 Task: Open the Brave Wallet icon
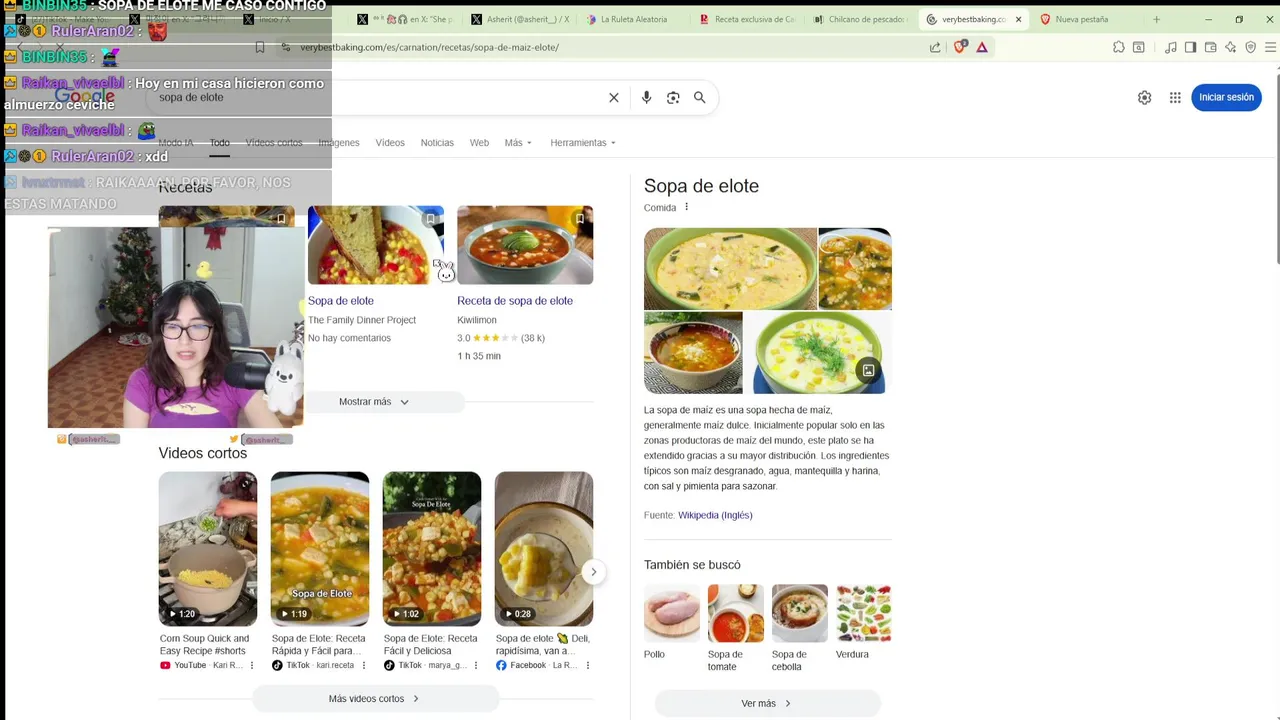click(x=1210, y=47)
